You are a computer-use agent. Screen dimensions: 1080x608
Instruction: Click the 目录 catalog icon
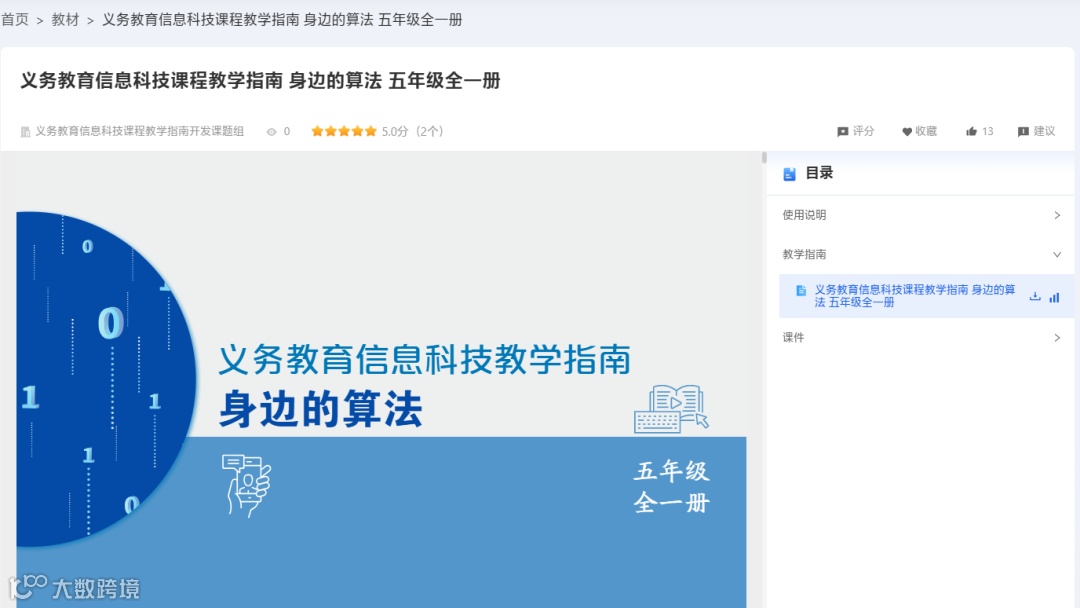(789, 174)
